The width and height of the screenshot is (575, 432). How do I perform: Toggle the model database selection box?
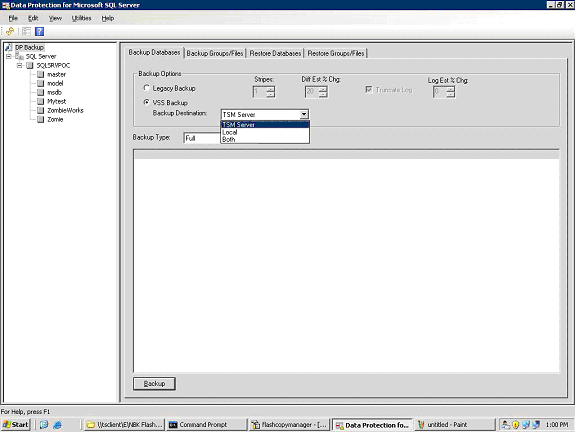pyautogui.click(x=41, y=84)
